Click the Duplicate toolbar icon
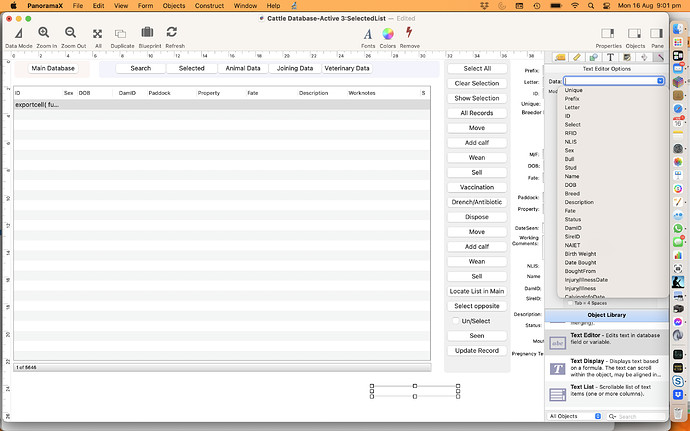690x431 pixels. point(120,34)
